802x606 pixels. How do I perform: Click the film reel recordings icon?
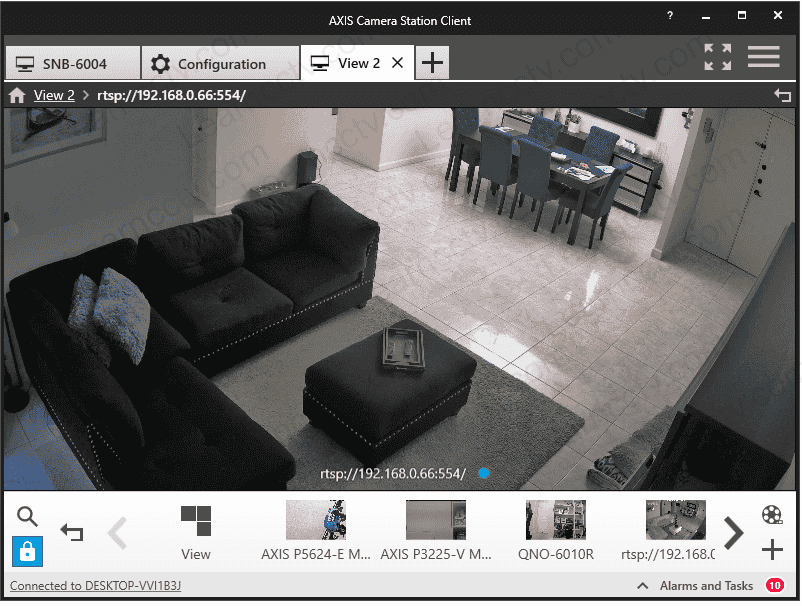[771, 515]
